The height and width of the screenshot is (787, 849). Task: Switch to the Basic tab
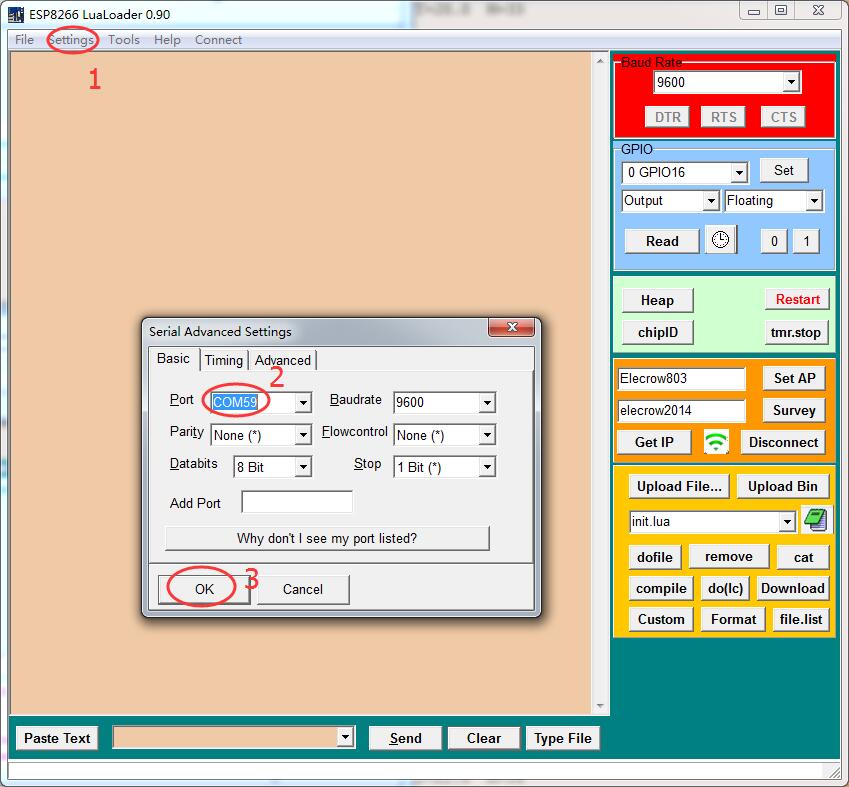tap(173, 359)
